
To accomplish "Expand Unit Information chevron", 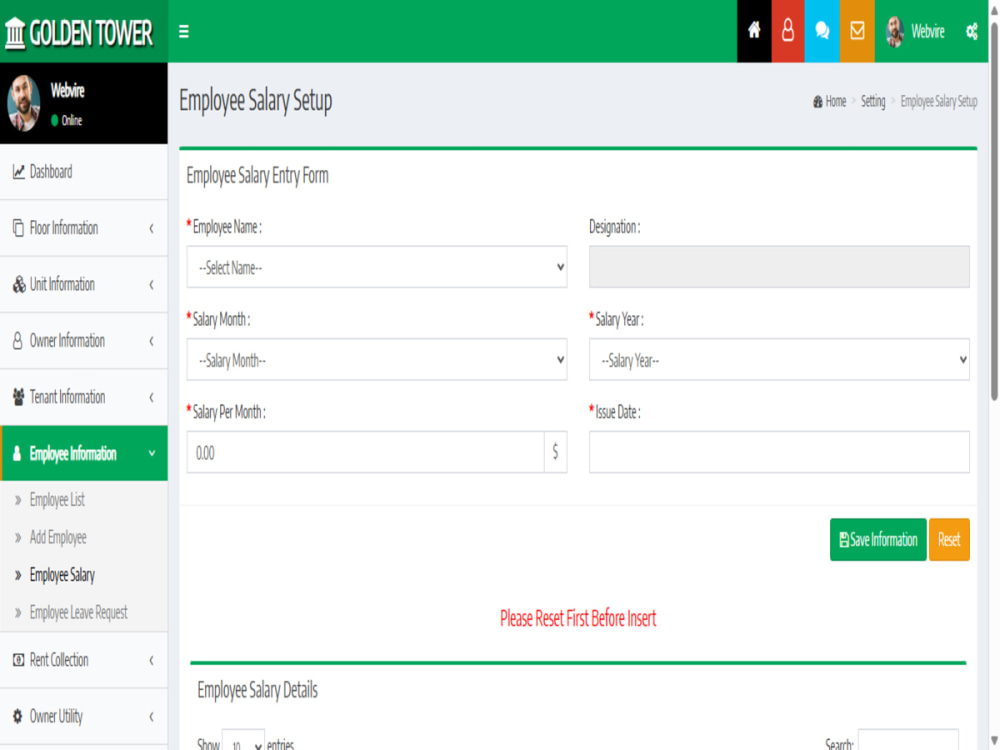I will [x=151, y=284].
